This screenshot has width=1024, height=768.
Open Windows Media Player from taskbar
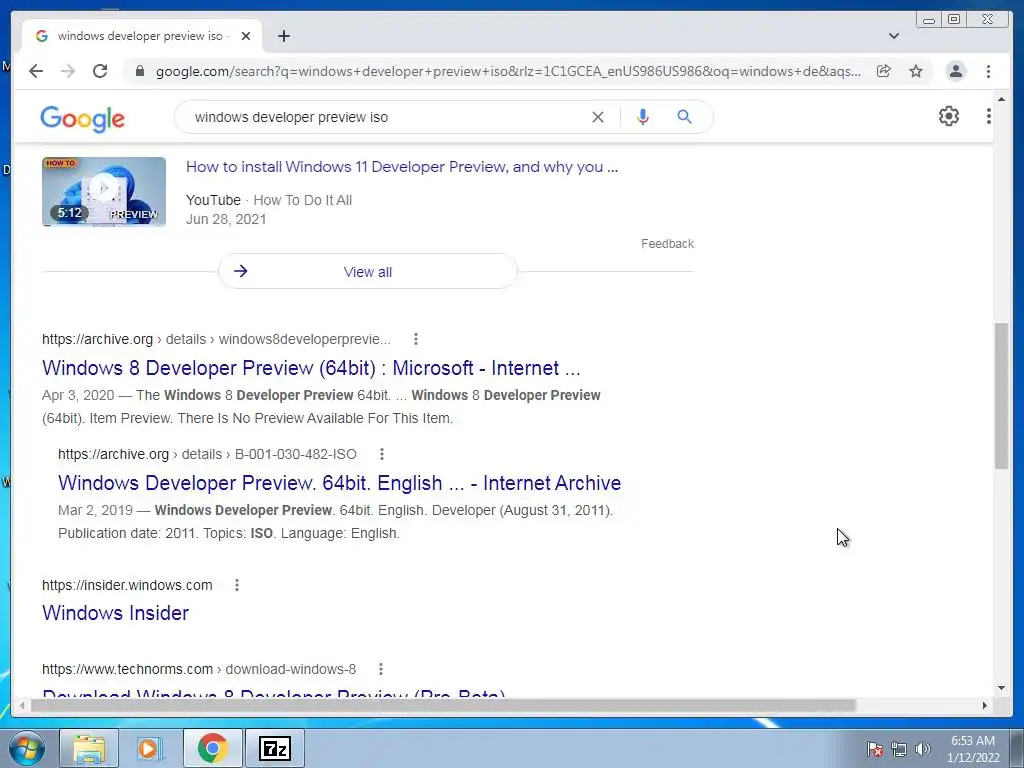click(x=150, y=748)
